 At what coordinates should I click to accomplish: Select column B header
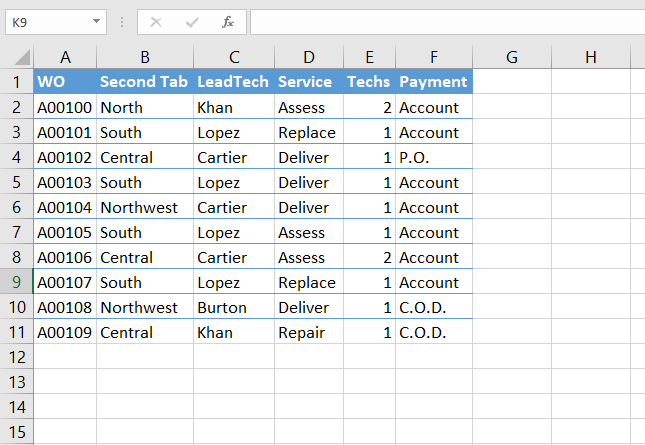(145, 57)
